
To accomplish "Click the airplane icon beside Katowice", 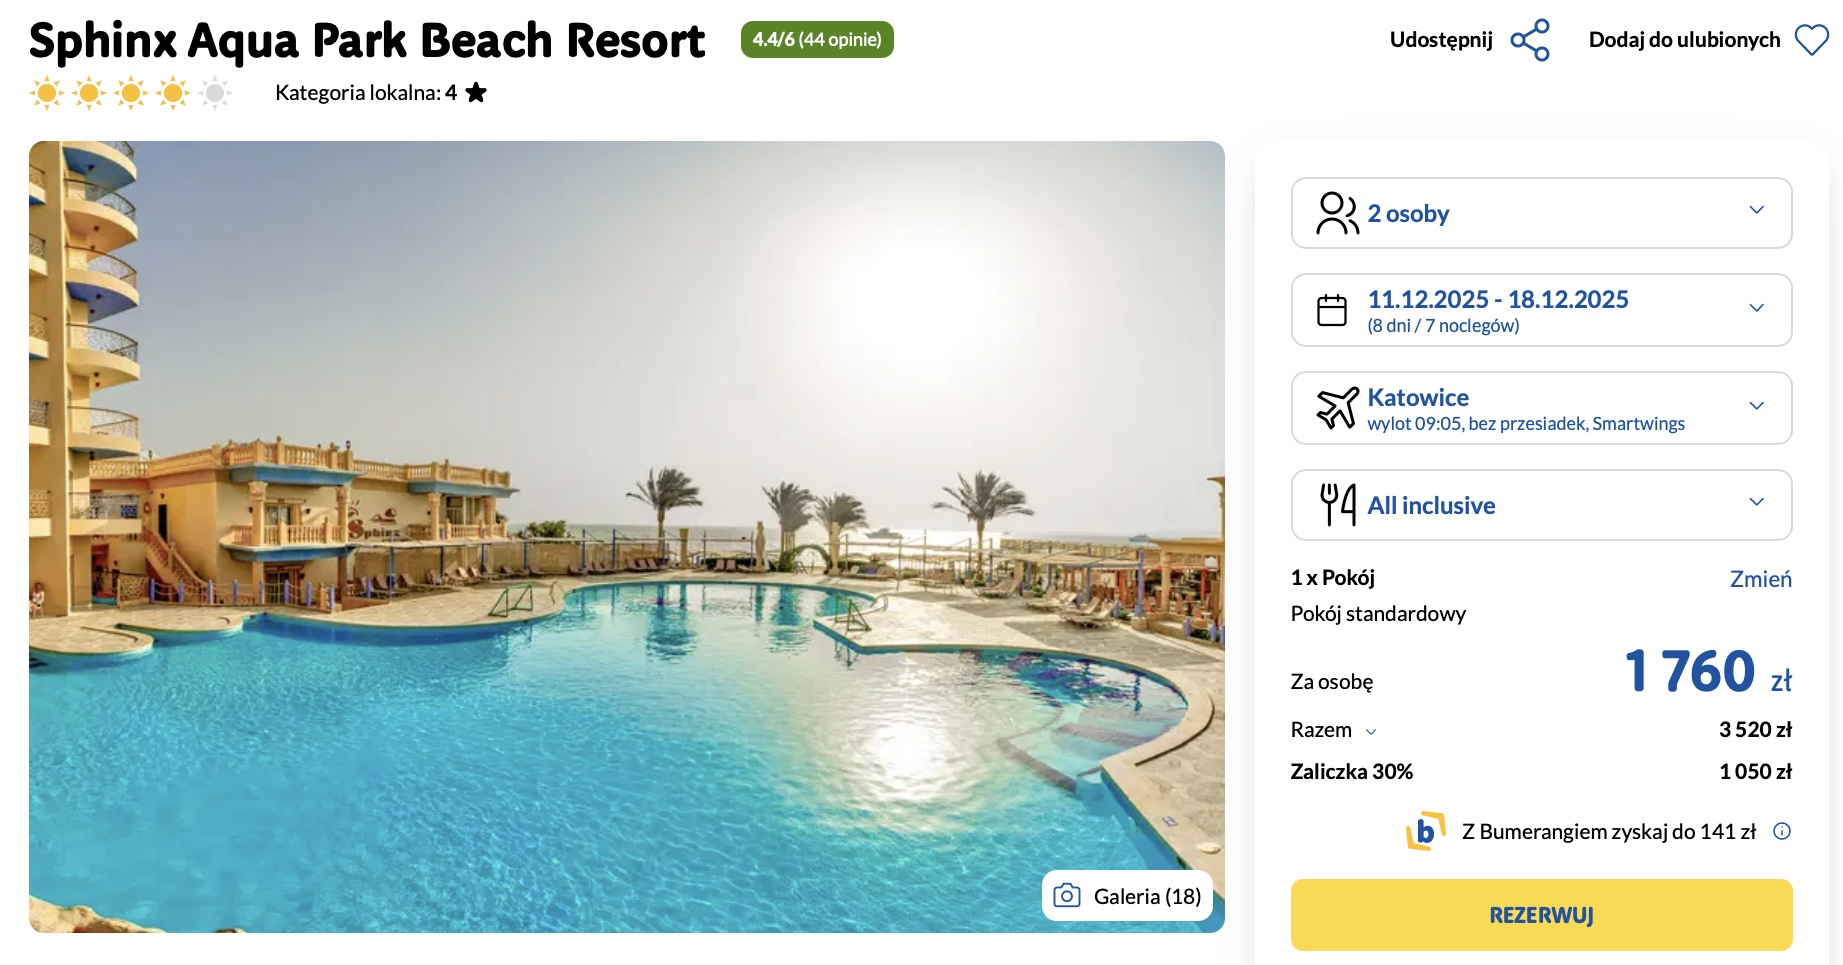I will 1337,408.
